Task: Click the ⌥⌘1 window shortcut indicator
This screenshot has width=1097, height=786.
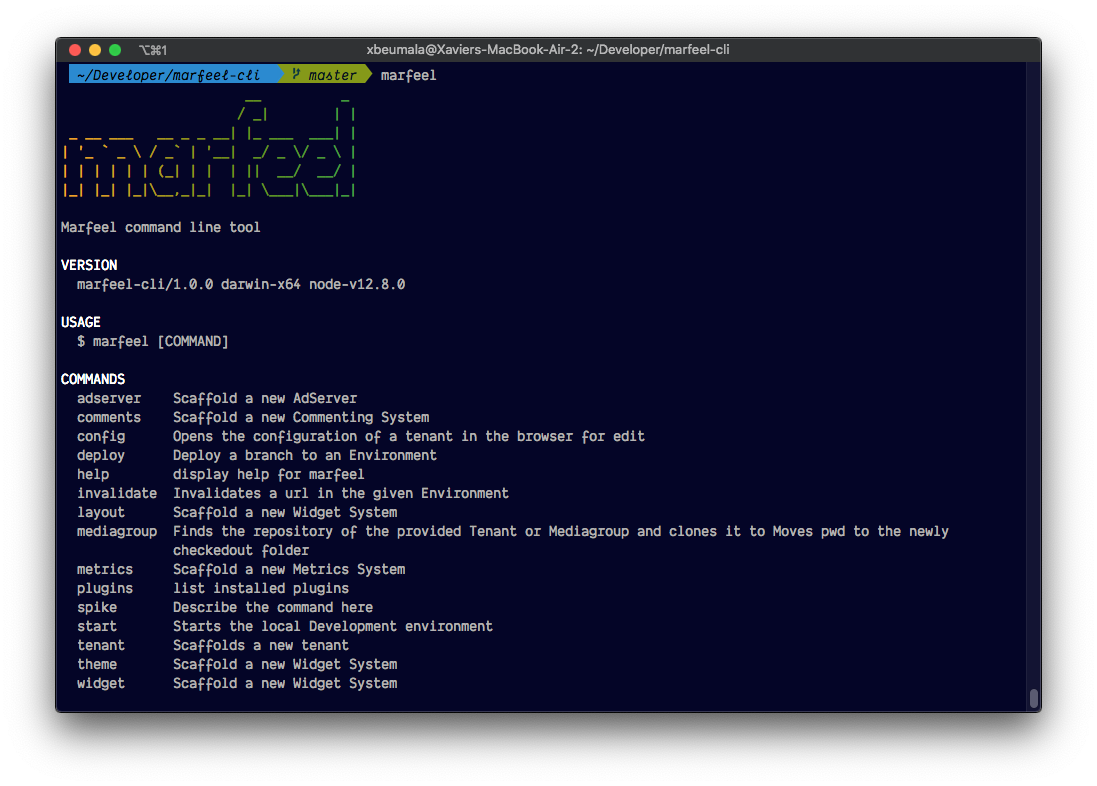Action: (153, 50)
